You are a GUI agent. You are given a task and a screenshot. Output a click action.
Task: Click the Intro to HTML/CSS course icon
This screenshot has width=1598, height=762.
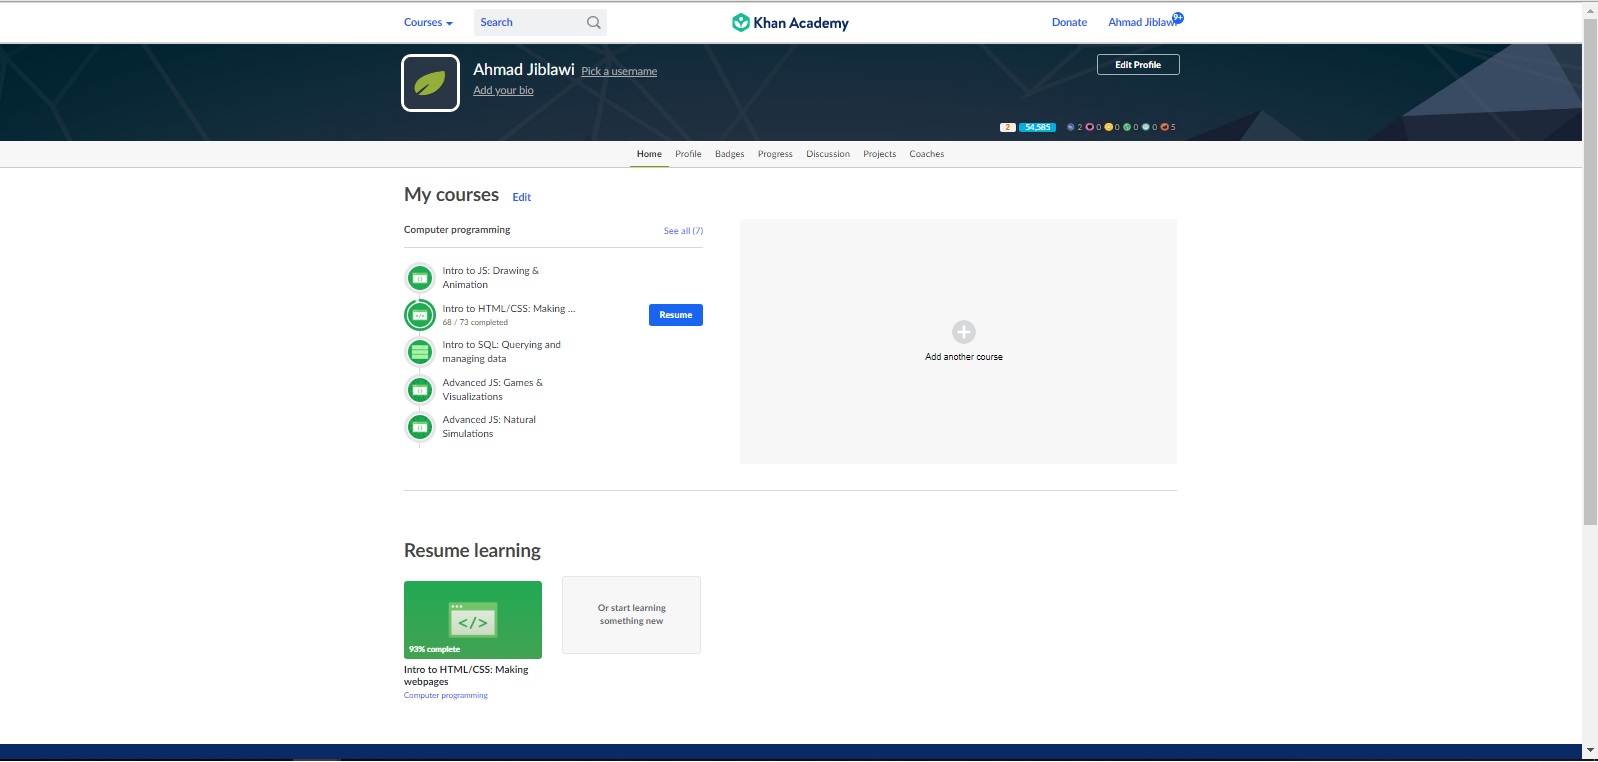click(420, 315)
